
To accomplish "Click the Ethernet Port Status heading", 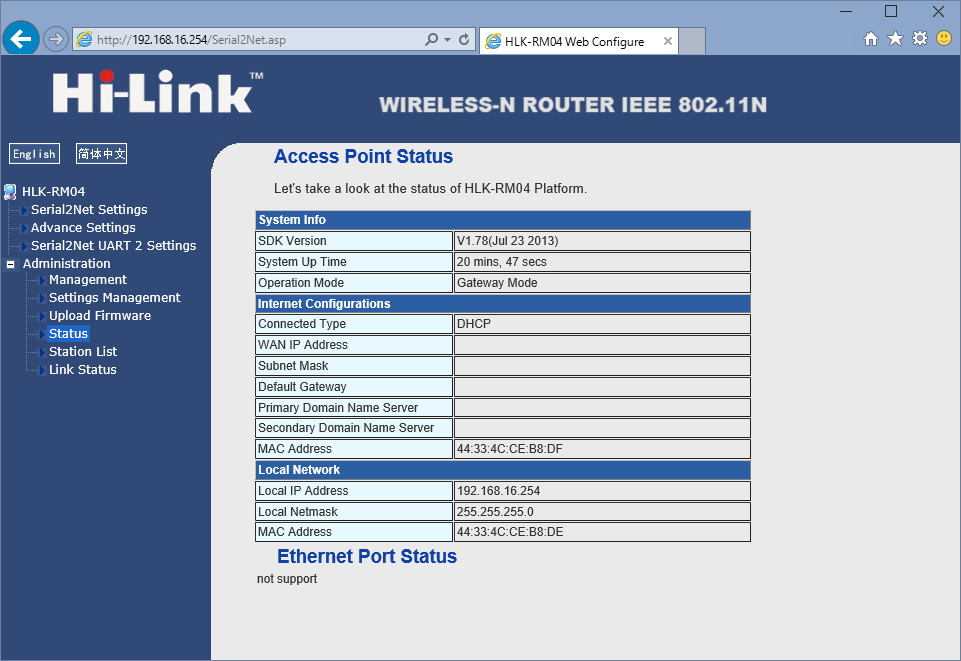I will tap(367, 556).
